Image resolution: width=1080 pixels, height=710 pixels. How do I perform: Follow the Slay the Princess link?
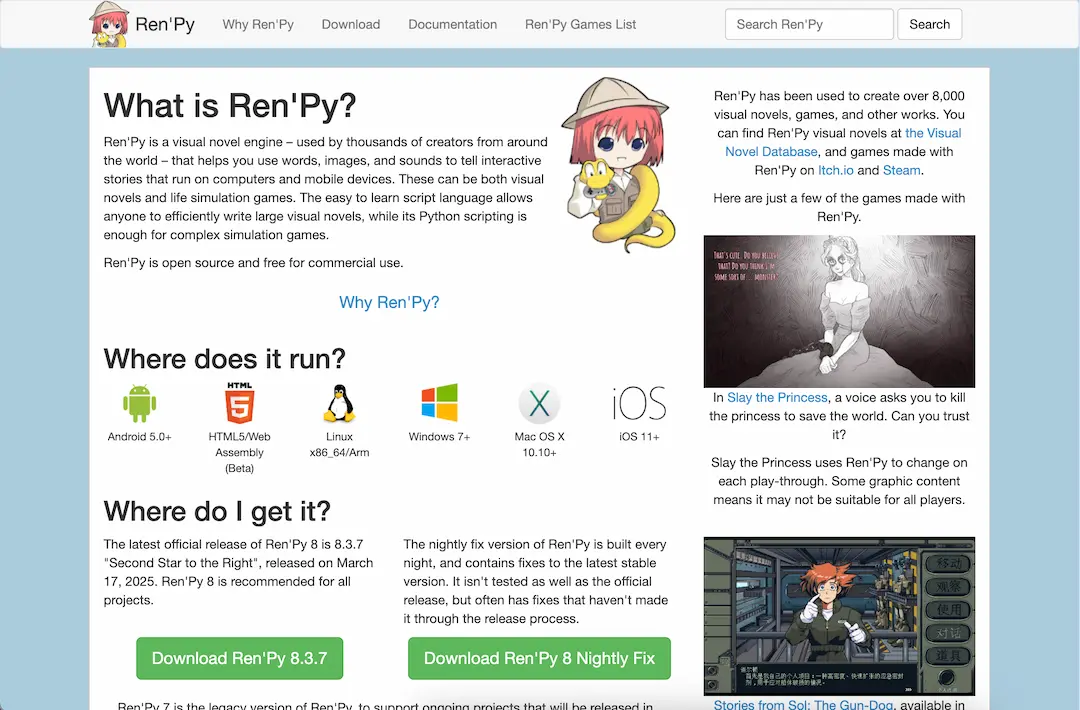776,397
